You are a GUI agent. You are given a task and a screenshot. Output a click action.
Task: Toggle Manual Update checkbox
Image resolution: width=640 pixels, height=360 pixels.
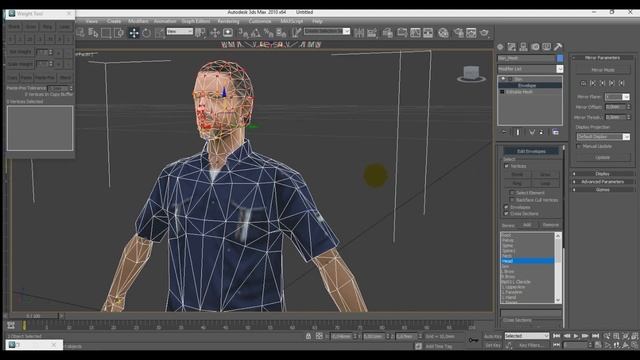[x=579, y=146]
